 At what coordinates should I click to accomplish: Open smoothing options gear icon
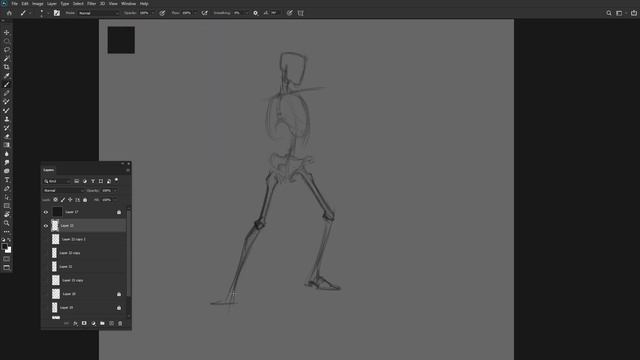coord(256,13)
